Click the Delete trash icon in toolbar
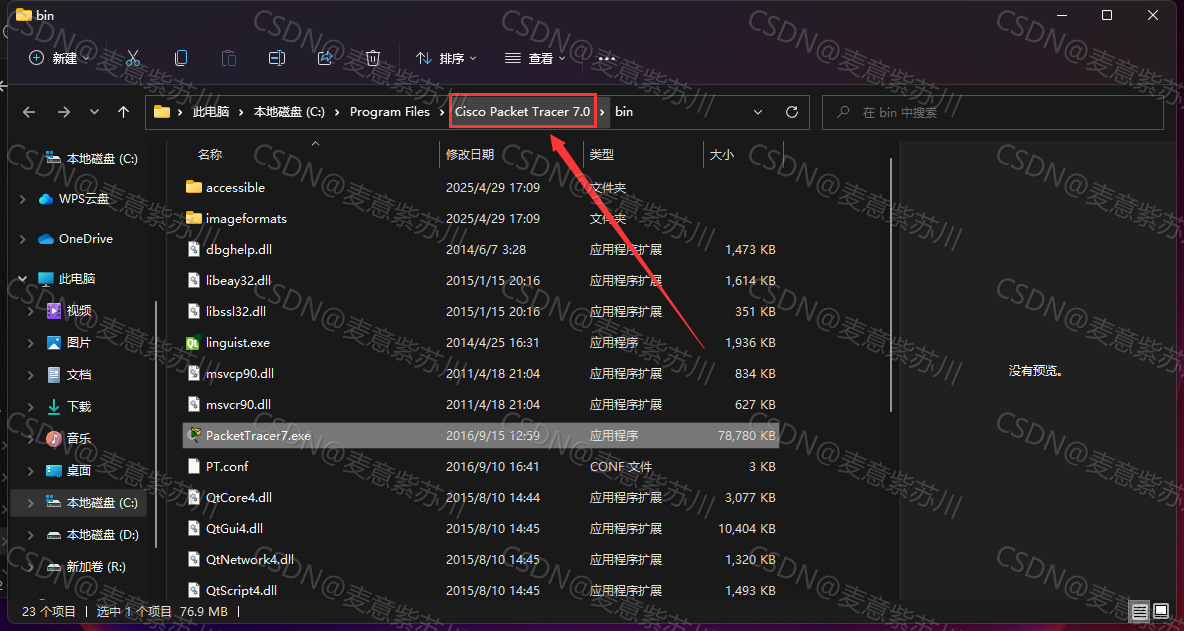 373,58
